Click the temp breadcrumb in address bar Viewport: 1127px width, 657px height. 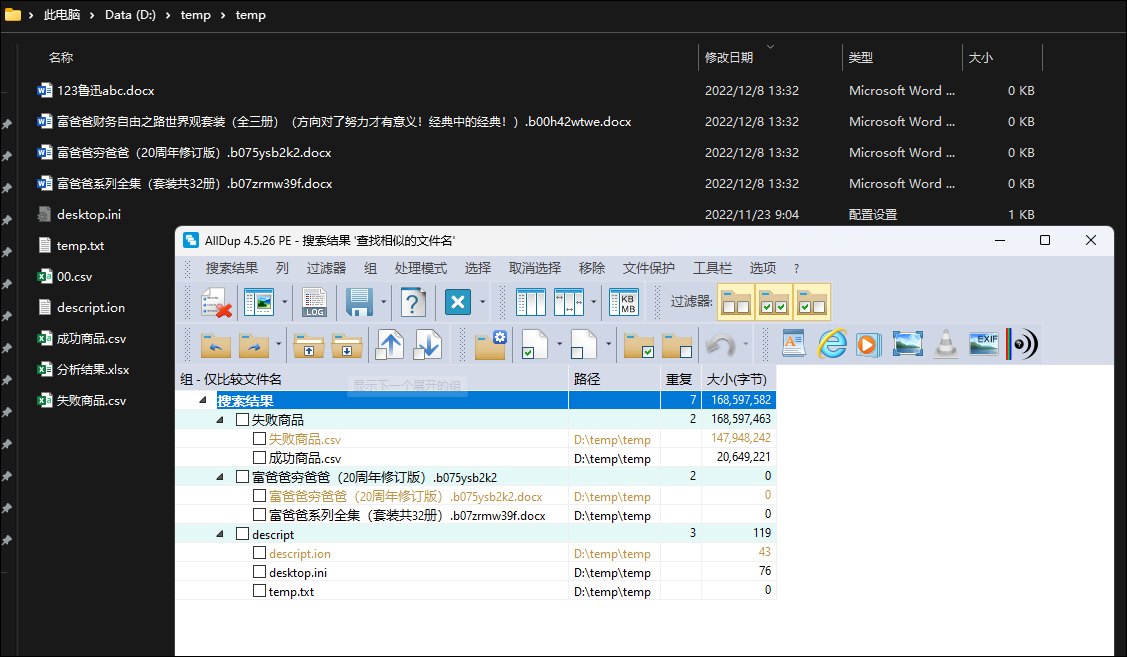[x=250, y=16]
